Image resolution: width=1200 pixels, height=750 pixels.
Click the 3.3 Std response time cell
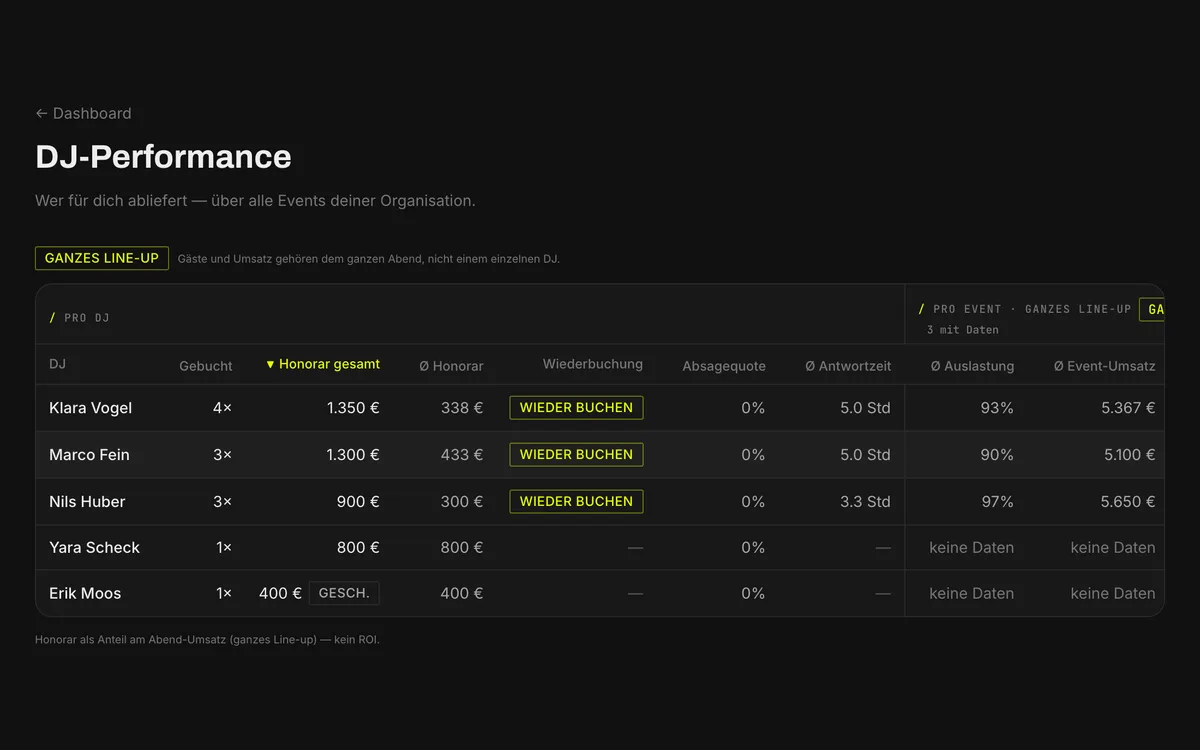tap(865, 502)
